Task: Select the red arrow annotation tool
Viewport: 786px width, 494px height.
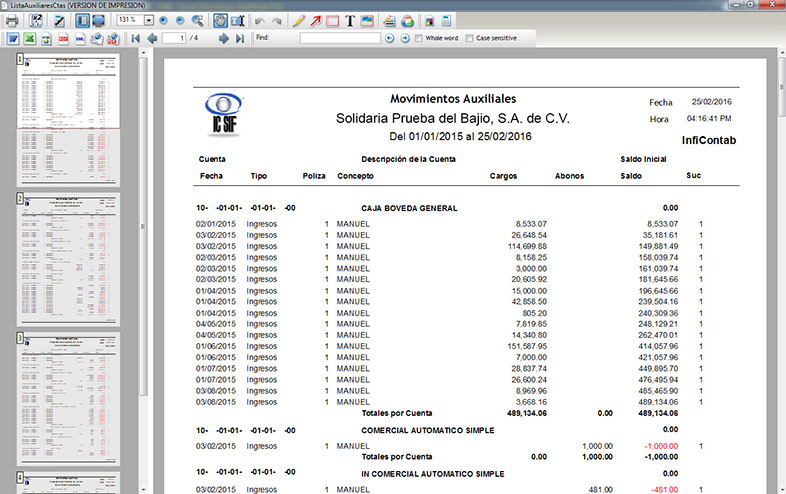Action: click(x=317, y=19)
